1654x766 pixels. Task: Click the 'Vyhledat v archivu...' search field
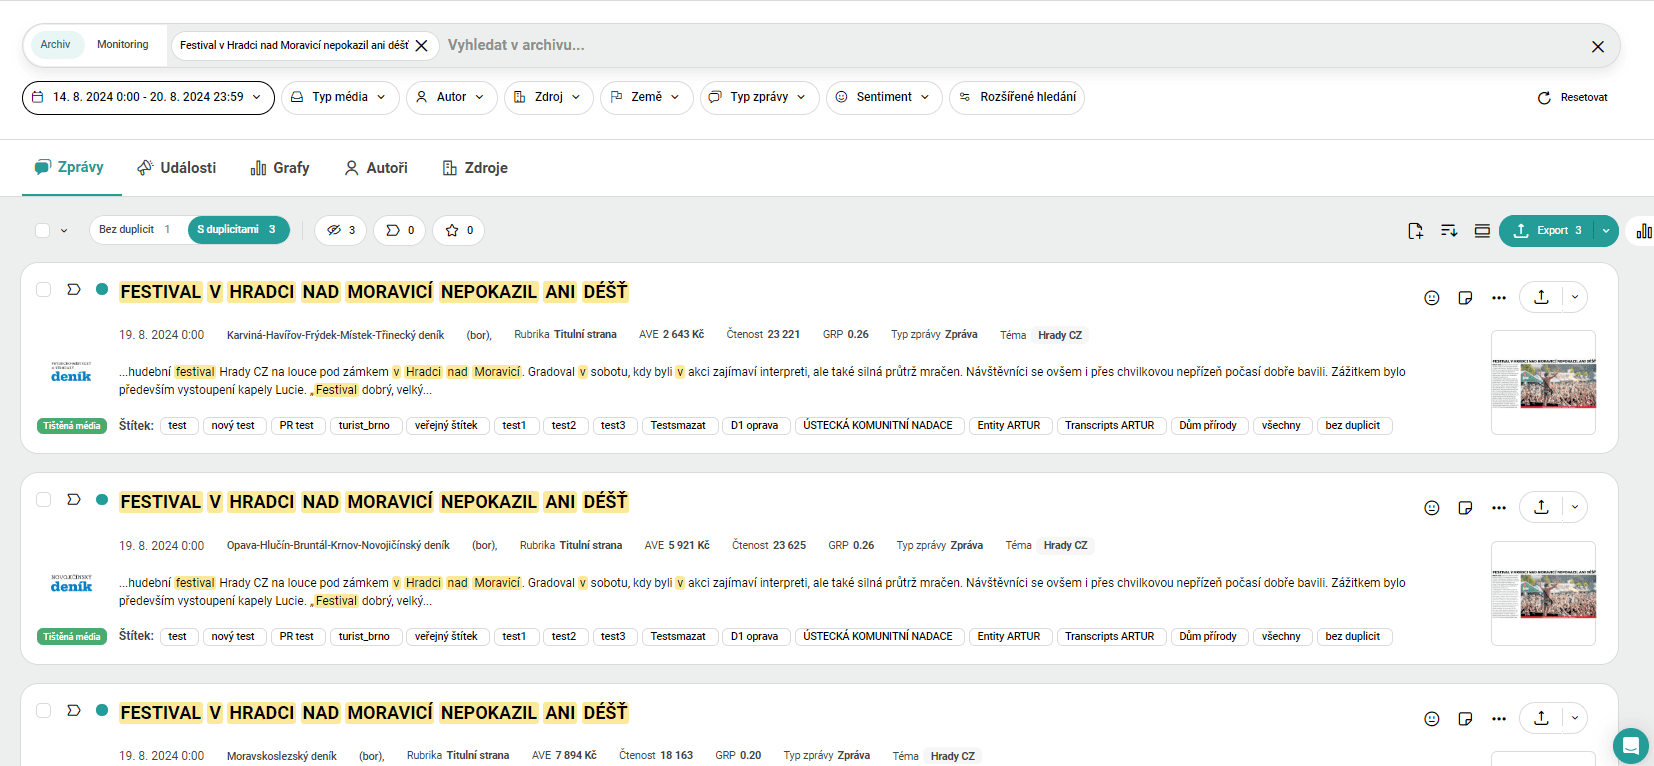[1010, 45]
